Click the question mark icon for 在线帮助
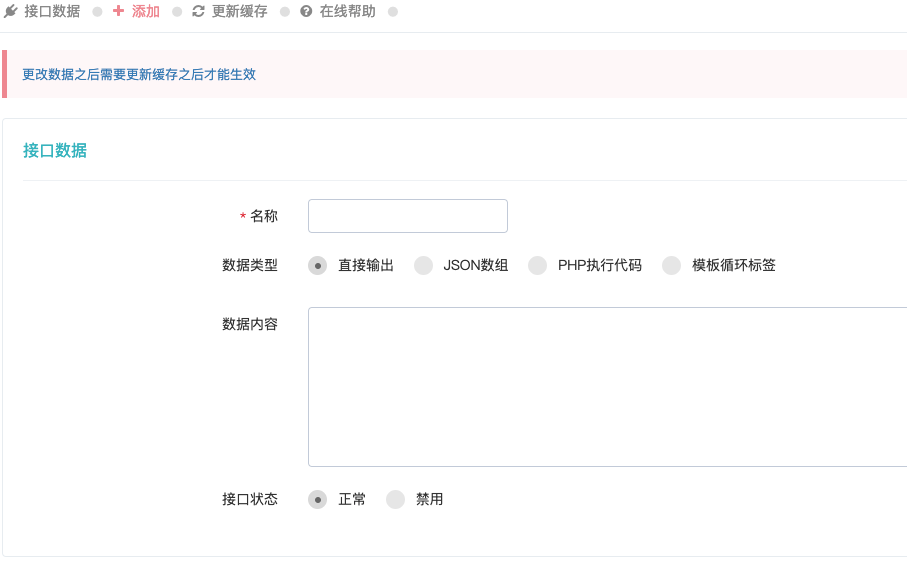The width and height of the screenshot is (907, 584). [306, 12]
